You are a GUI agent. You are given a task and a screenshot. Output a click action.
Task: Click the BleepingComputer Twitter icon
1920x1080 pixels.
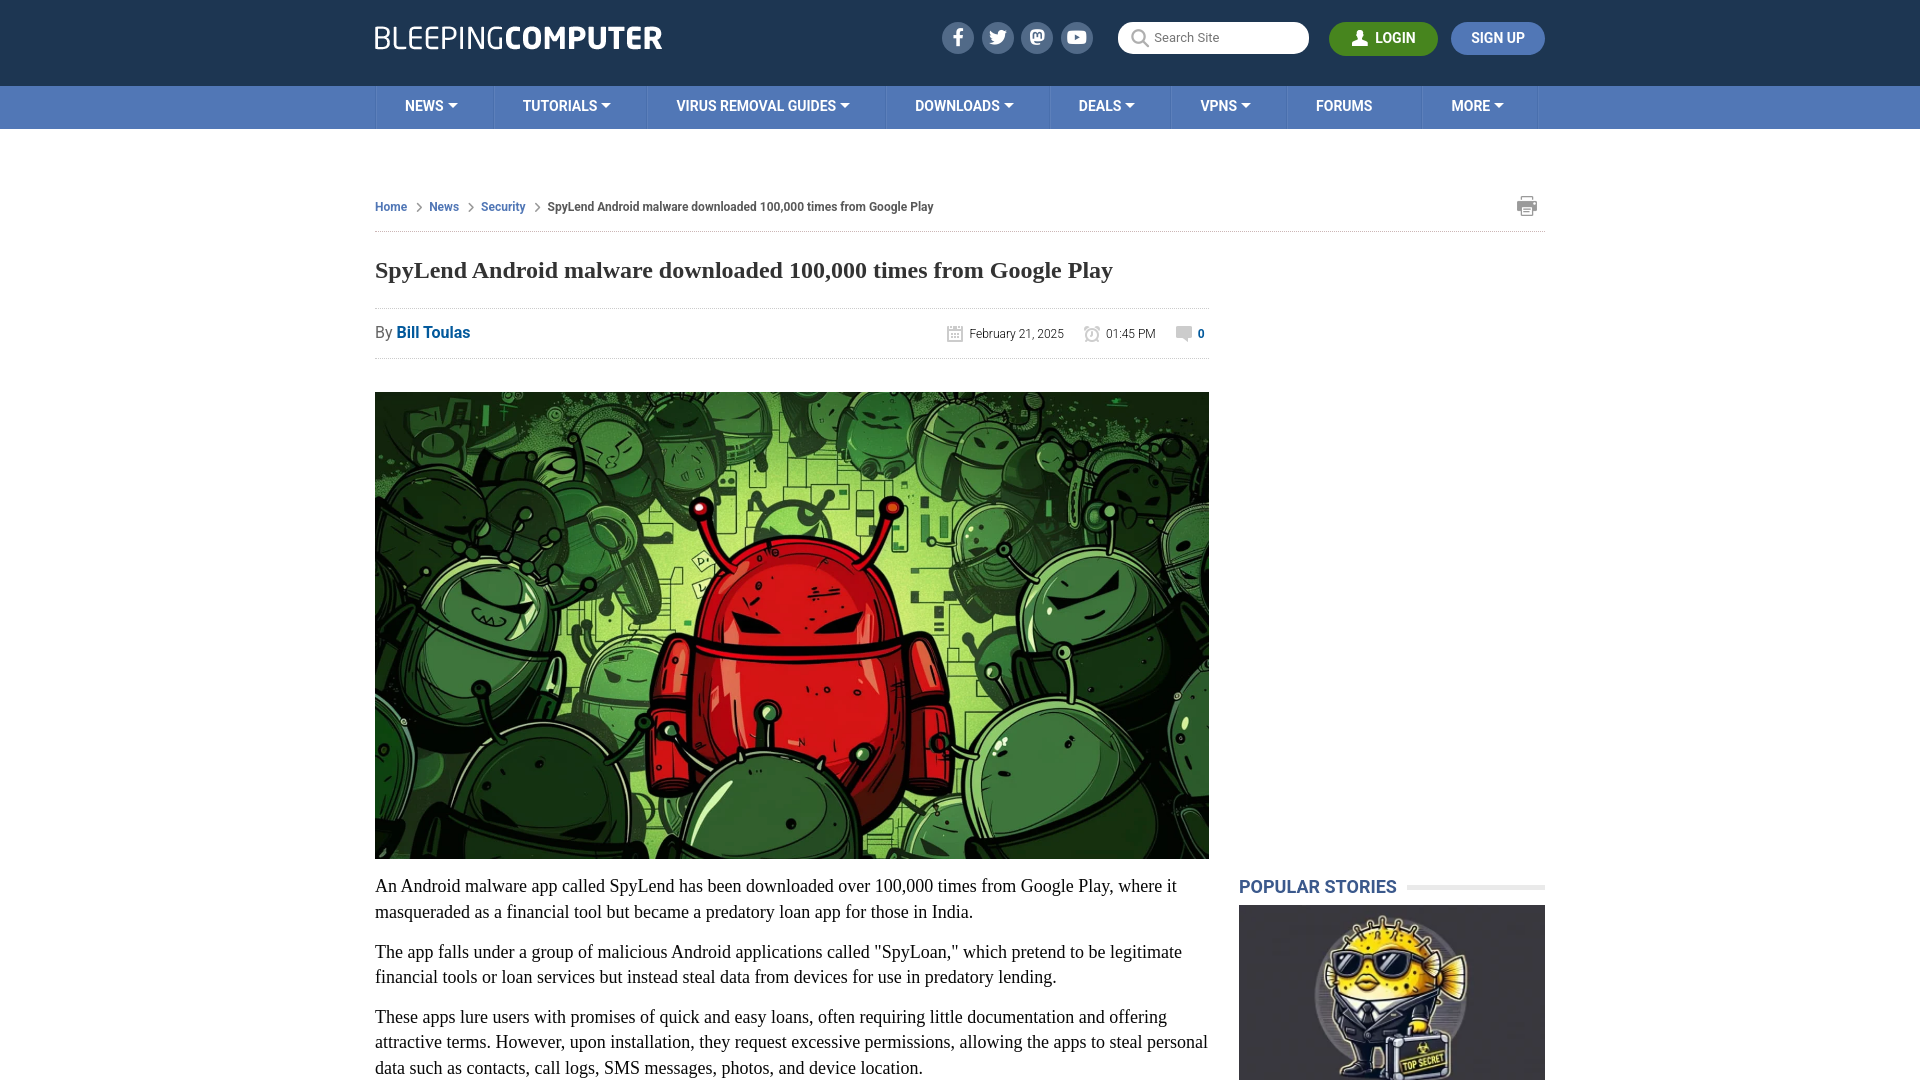coord(997,37)
